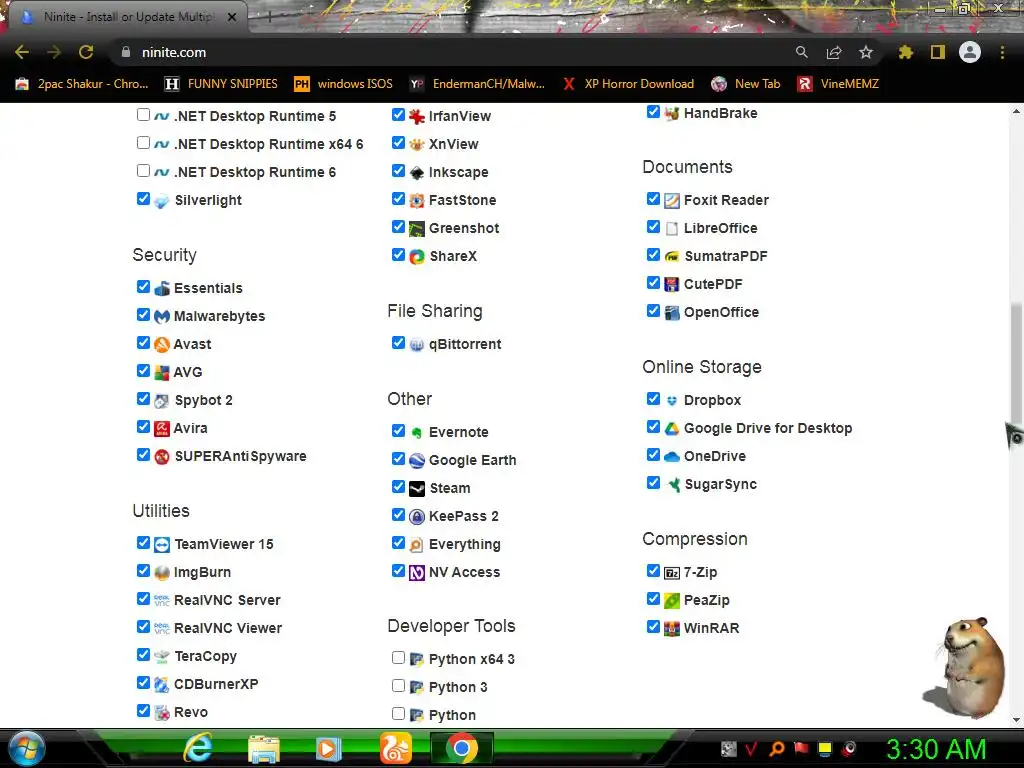The image size is (1024, 768).
Task: Tick the Python 3 checkbox
Action: [x=398, y=686]
